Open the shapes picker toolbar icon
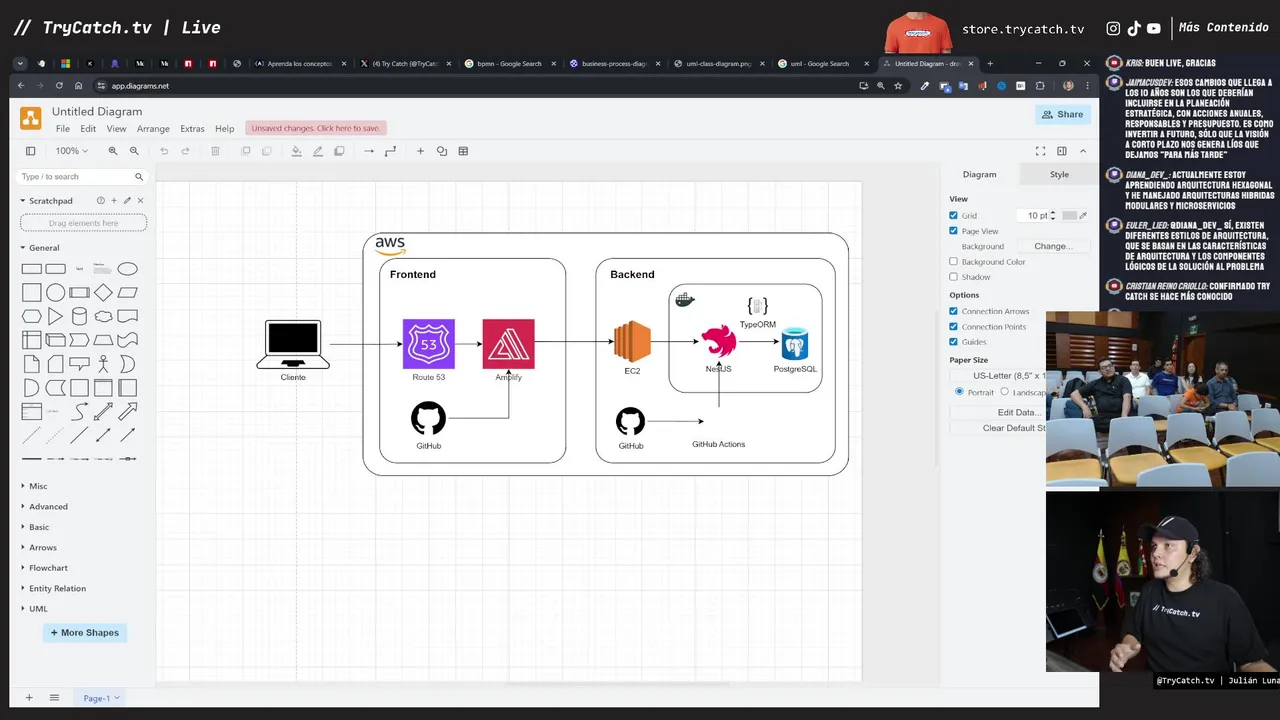This screenshot has height=720, width=1280. point(442,151)
